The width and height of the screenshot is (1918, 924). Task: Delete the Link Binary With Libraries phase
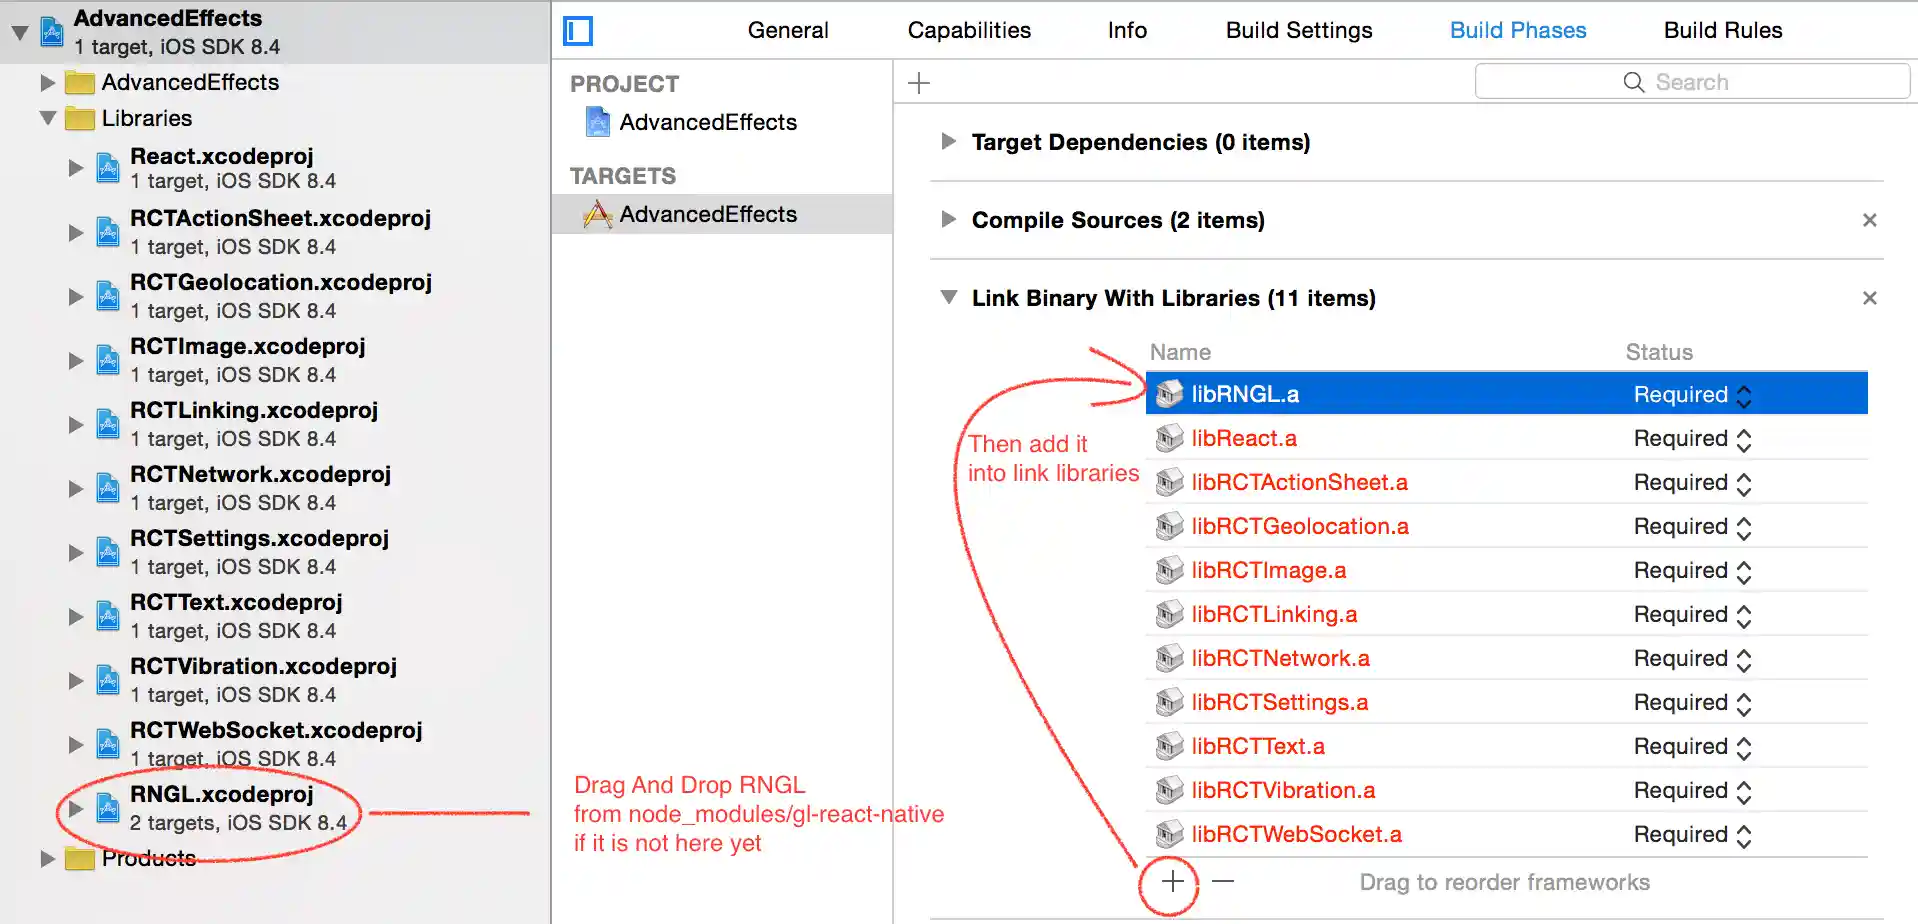pyautogui.click(x=1869, y=298)
